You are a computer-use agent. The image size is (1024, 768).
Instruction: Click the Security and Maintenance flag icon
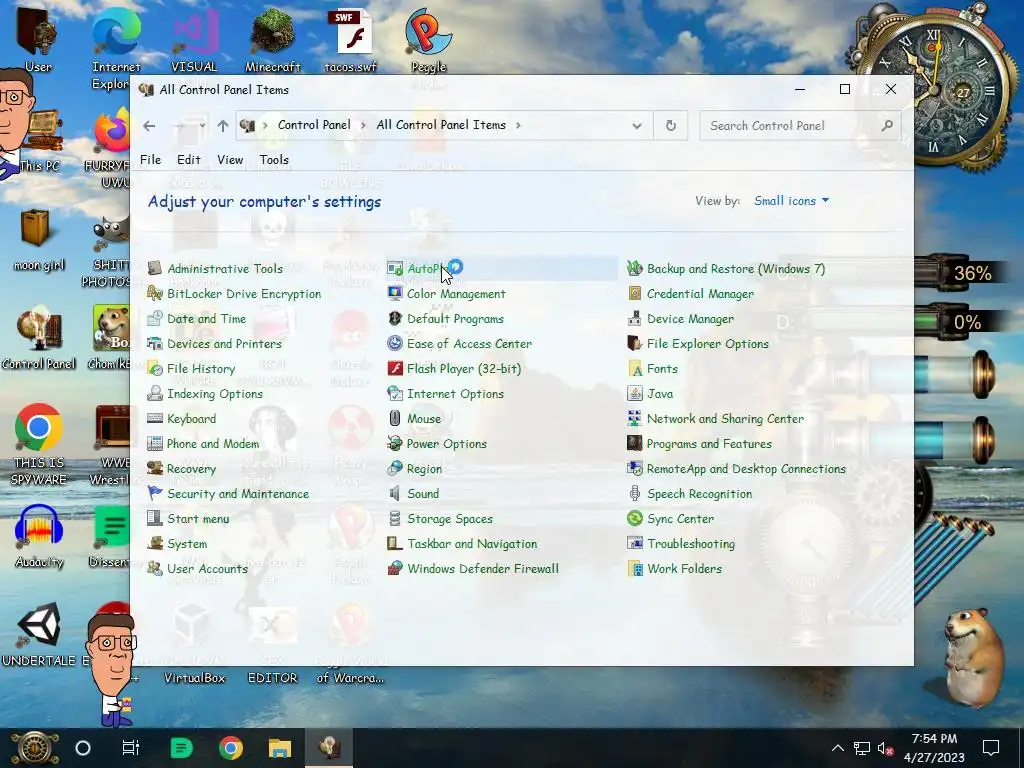tap(155, 493)
